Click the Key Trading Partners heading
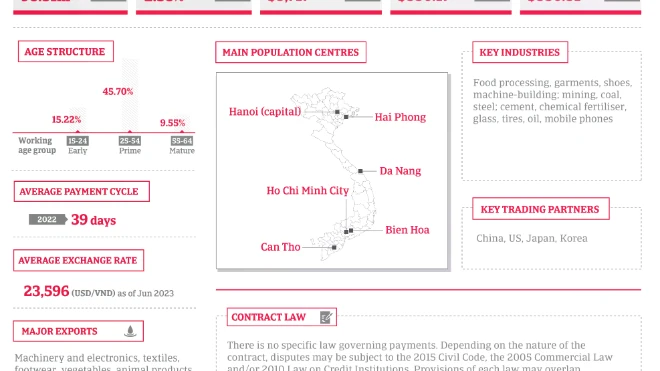The width and height of the screenshot is (660, 371). (540, 209)
